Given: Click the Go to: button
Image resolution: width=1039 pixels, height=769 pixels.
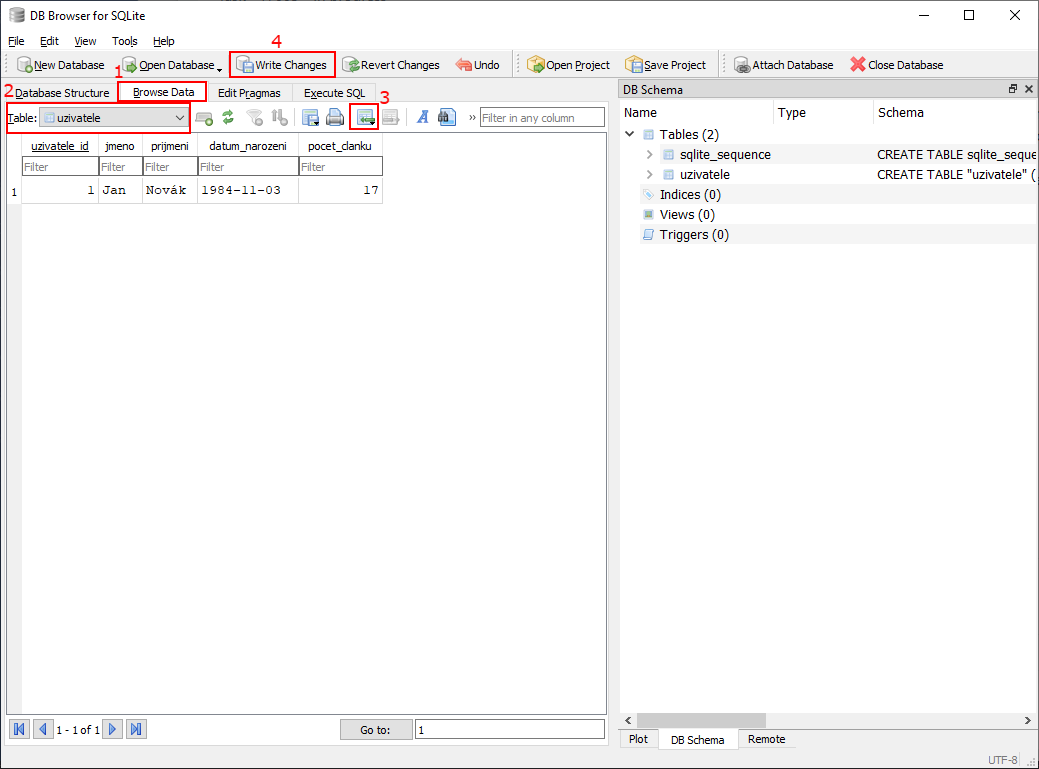Looking at the screenshot, I should 376,730.
